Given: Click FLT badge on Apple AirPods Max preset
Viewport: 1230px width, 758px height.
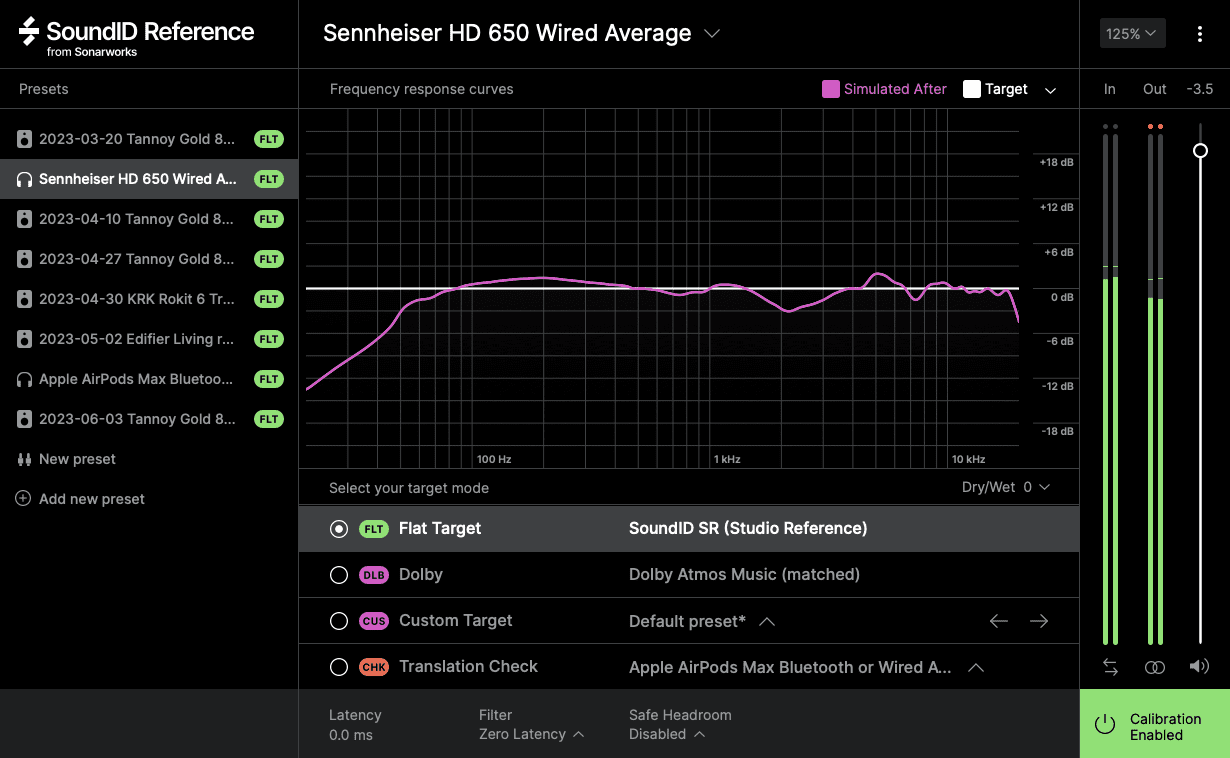Looking at the screenshot, I should (x=269, y=379).
